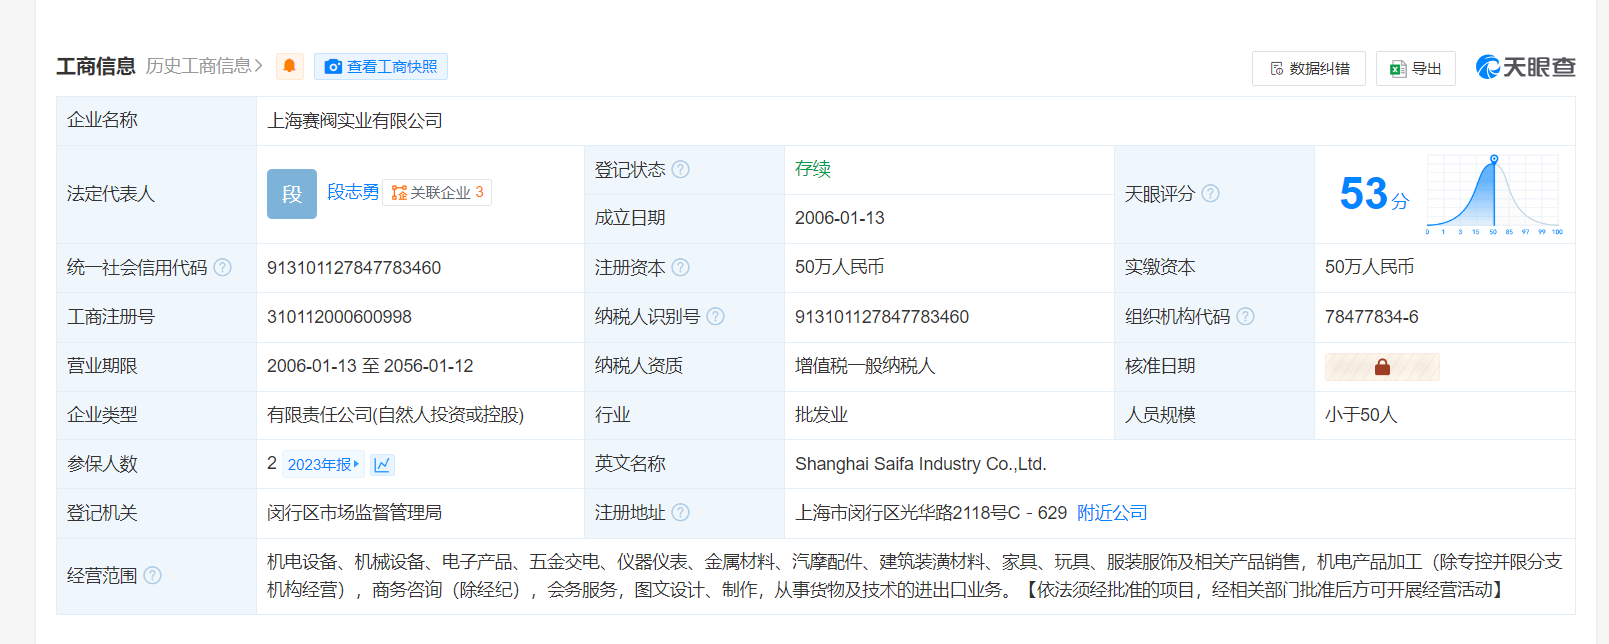Click organization code 78477834-6
1609x644 pixels.
(1372, 317)
